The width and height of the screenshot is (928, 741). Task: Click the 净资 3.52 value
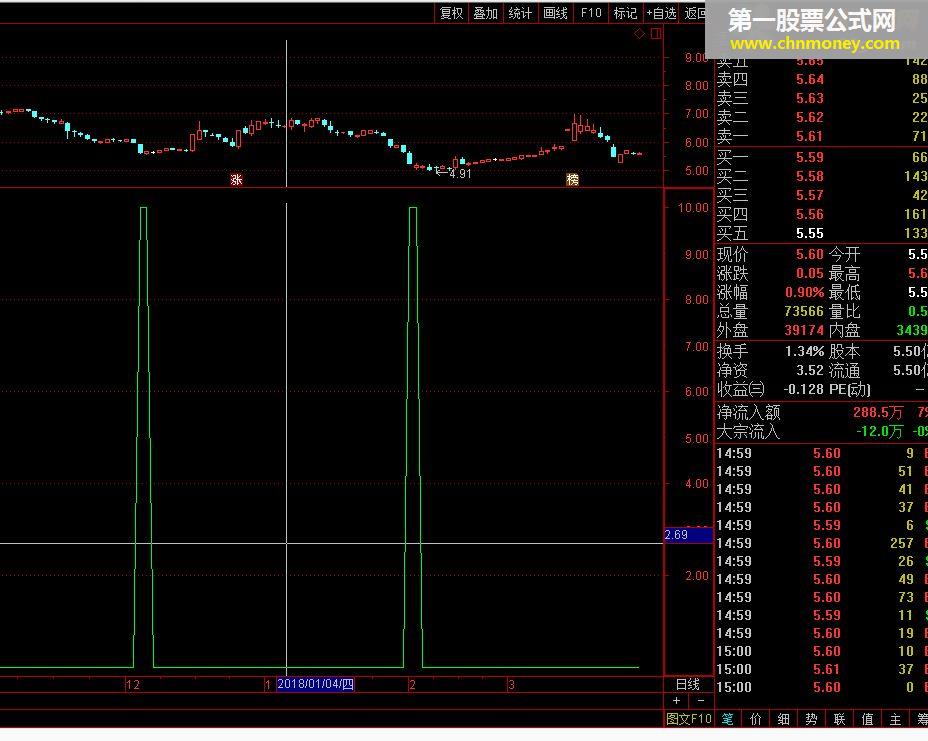tap(810, 370)
